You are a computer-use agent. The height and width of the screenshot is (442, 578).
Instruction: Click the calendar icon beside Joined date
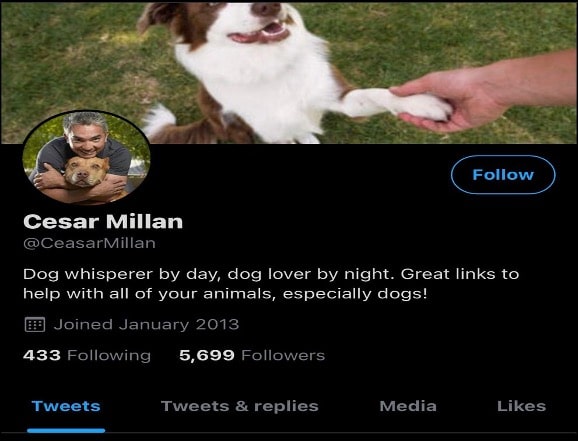35,325
